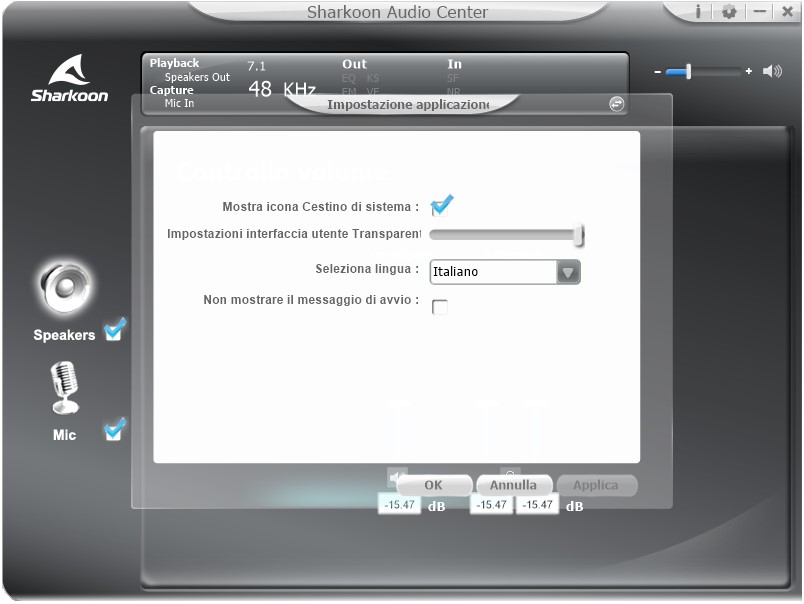Click the Sharkoon shark logo

(x=69, y=78)
